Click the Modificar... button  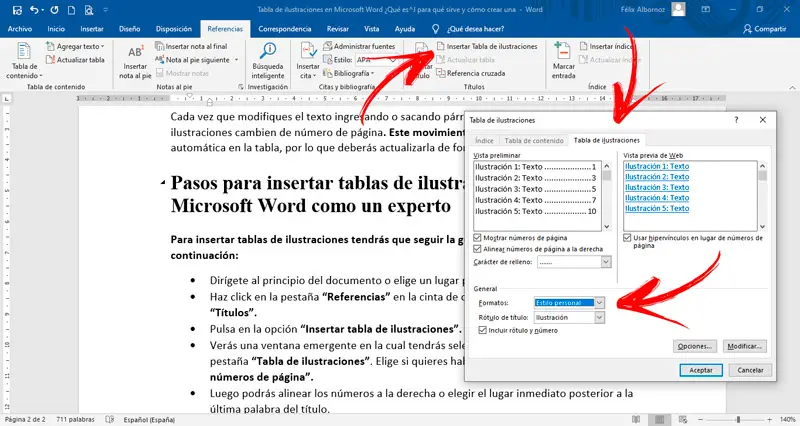744,346
